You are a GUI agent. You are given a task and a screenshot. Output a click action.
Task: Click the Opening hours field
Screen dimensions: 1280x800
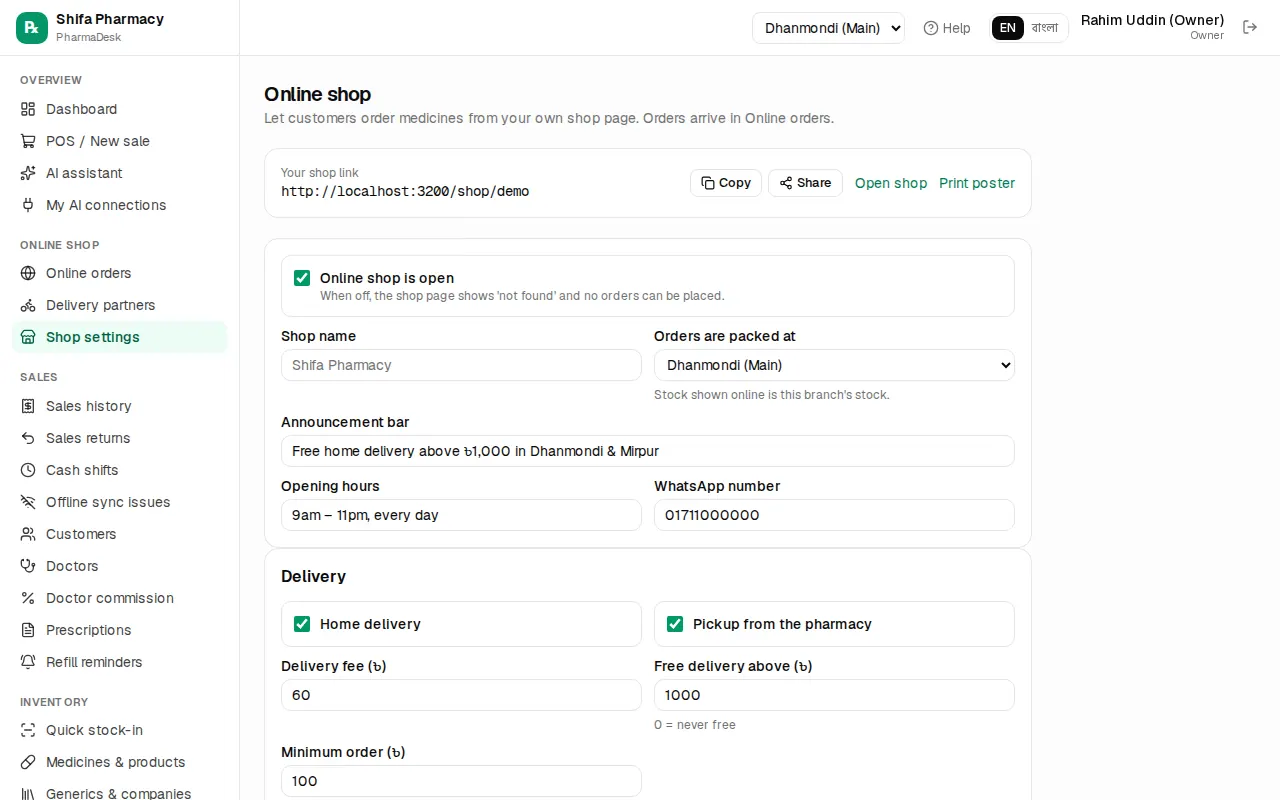461,515
